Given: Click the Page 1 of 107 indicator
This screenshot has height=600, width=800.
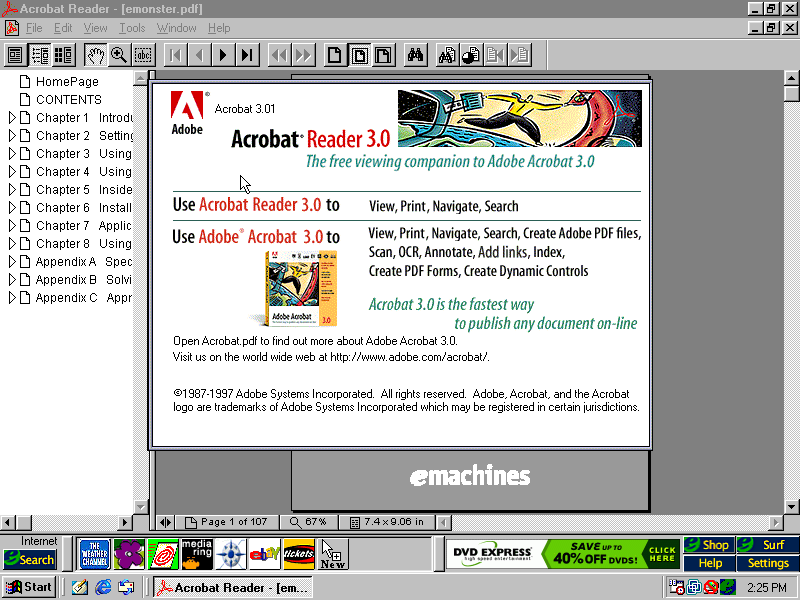Looking at the screenshot, I should (x=227, y=522).
